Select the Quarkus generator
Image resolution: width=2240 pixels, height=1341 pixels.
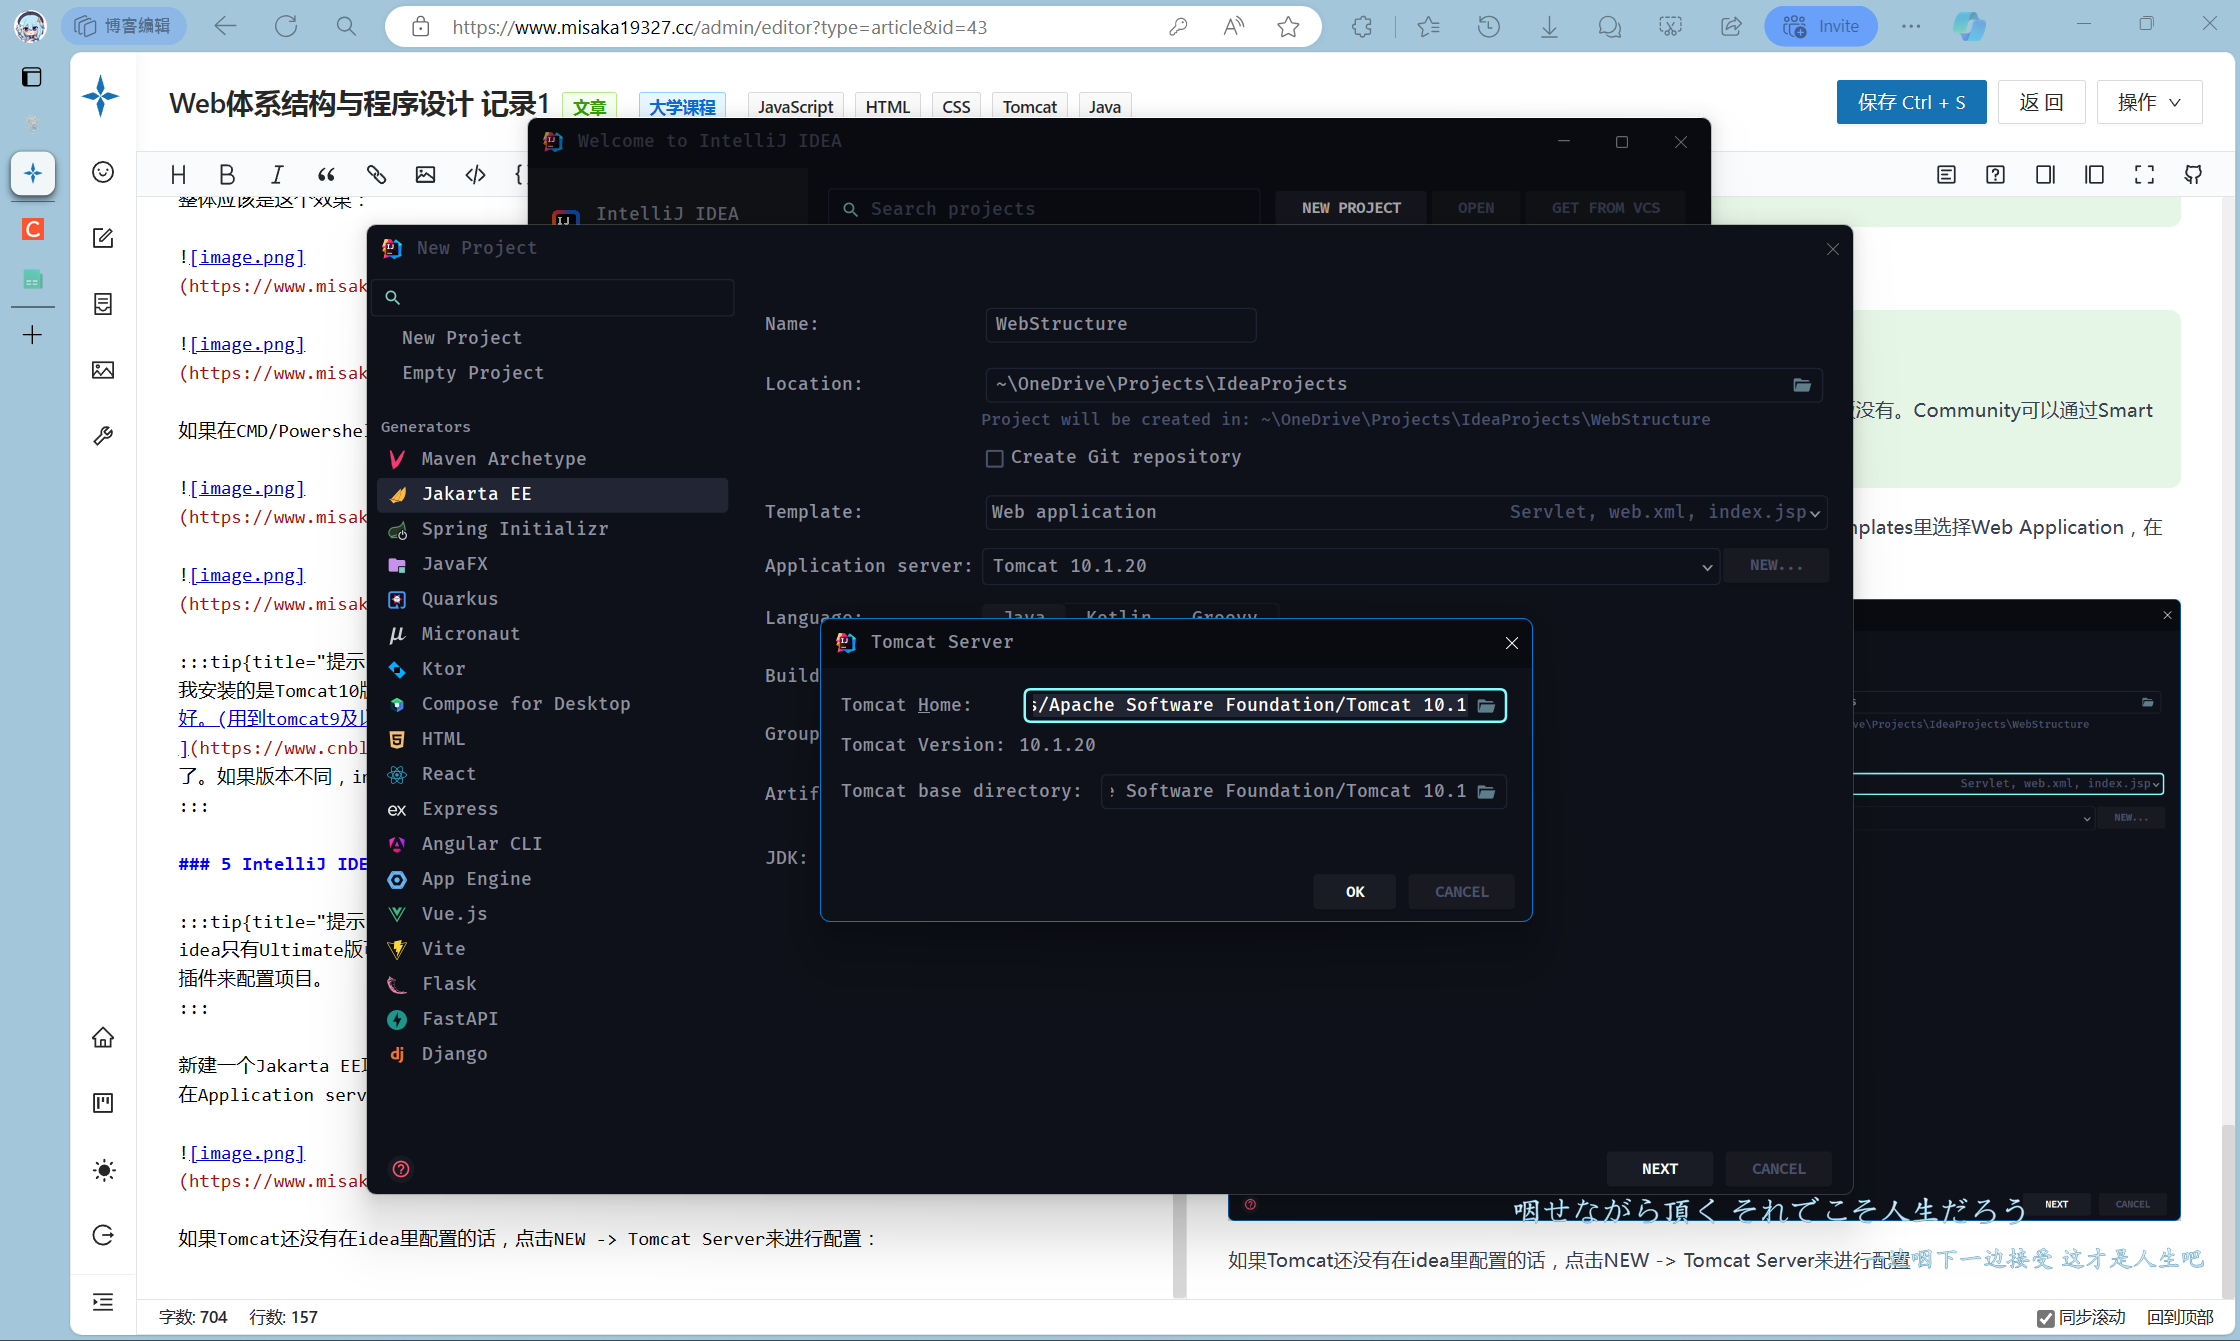pyautogui.click(x=552, y=599)
